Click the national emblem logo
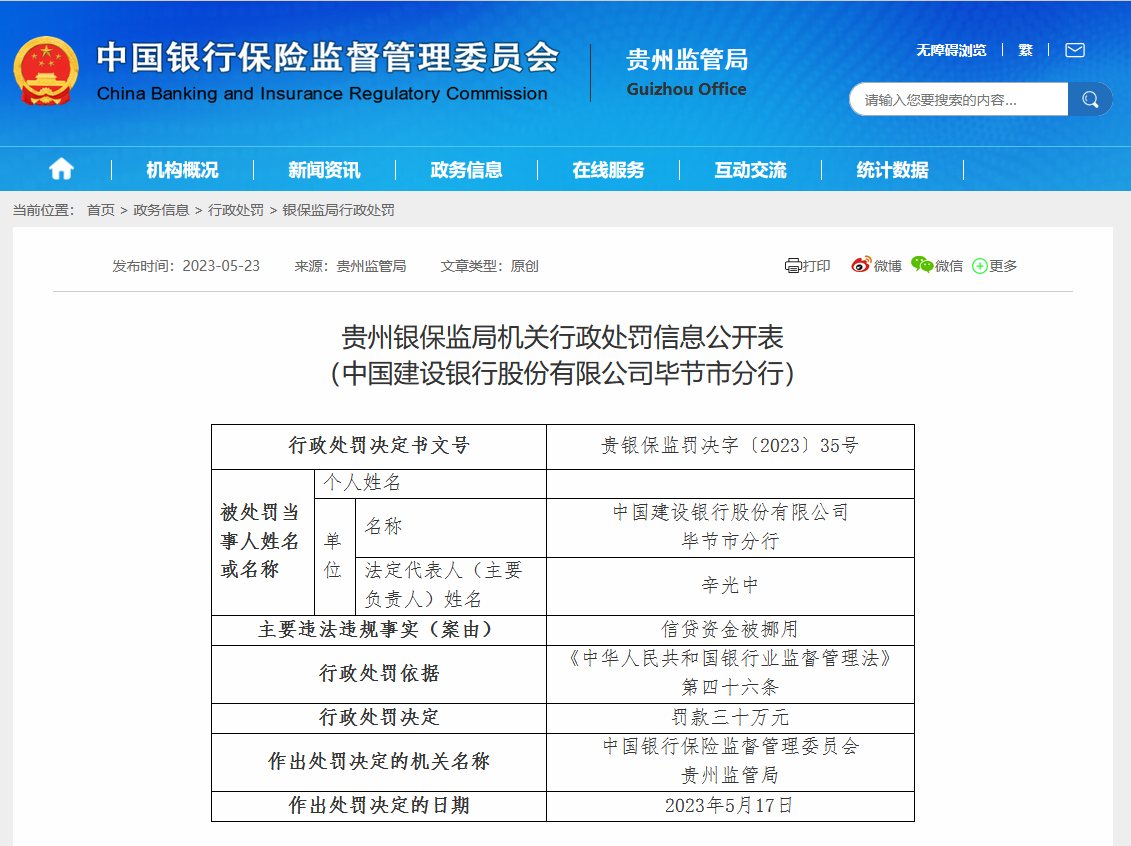Viewport: 1131px width, 846px height. [x=45, y=71]
